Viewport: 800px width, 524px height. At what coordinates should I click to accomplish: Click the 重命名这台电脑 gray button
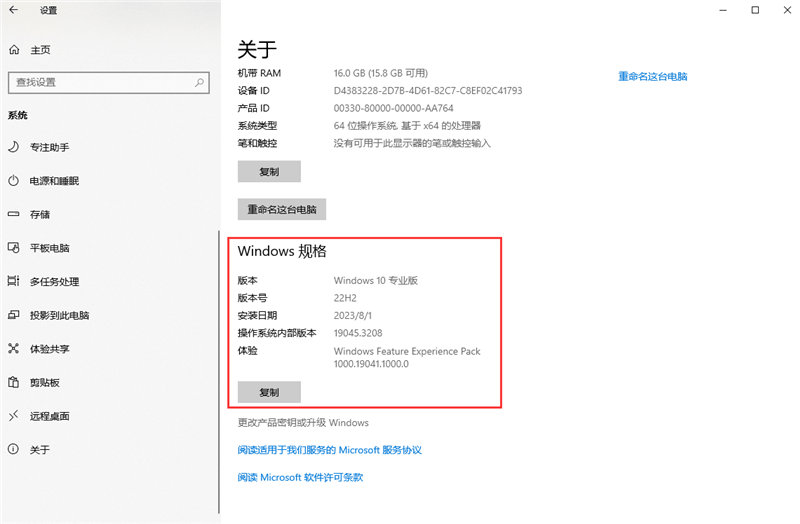pos(282,209)
